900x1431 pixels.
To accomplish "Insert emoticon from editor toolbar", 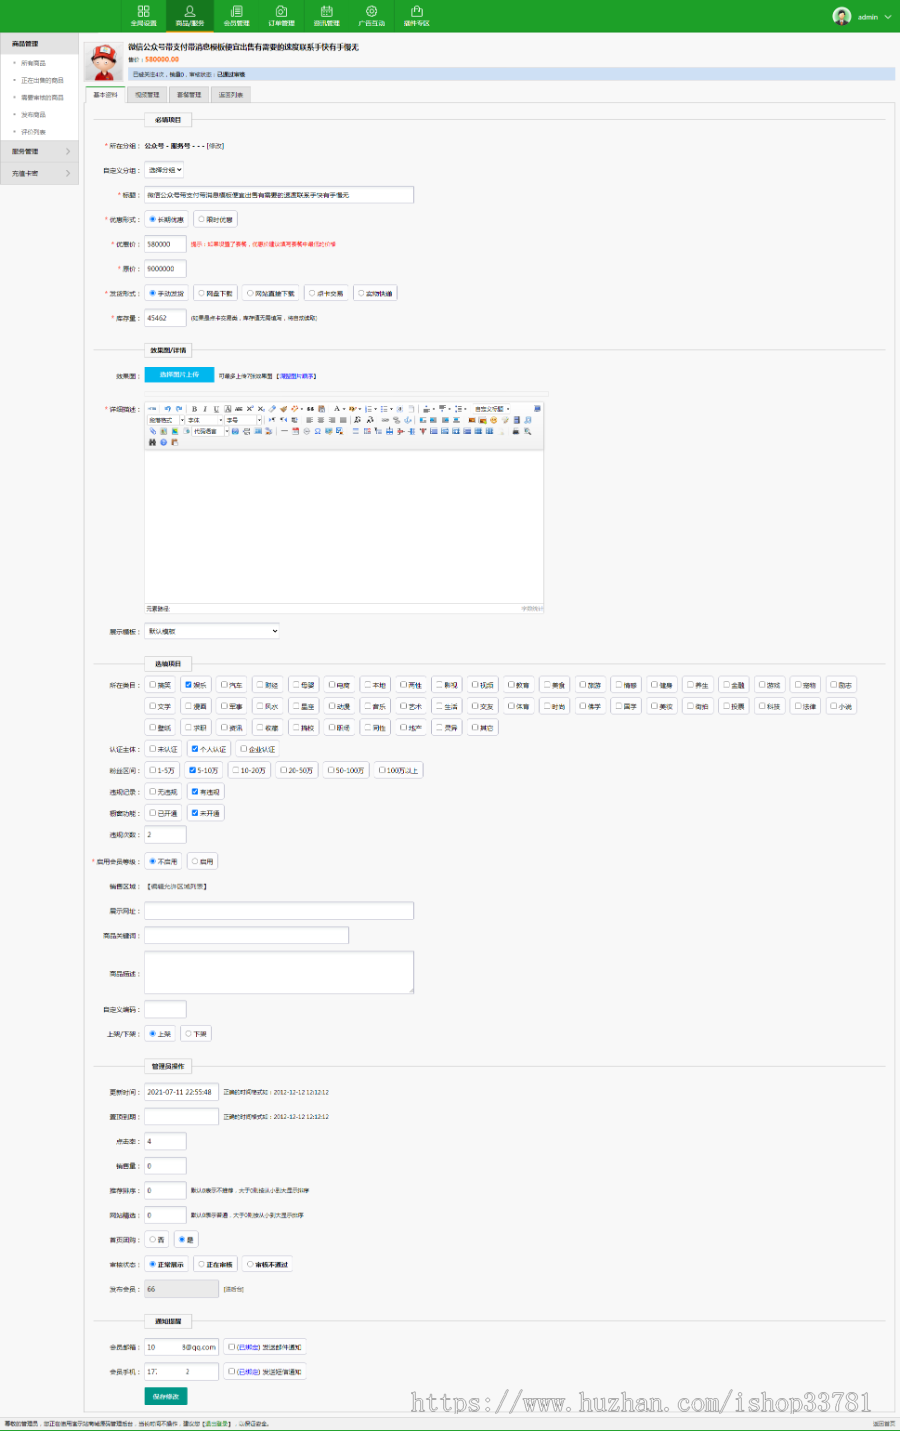I will pos(493,420).
